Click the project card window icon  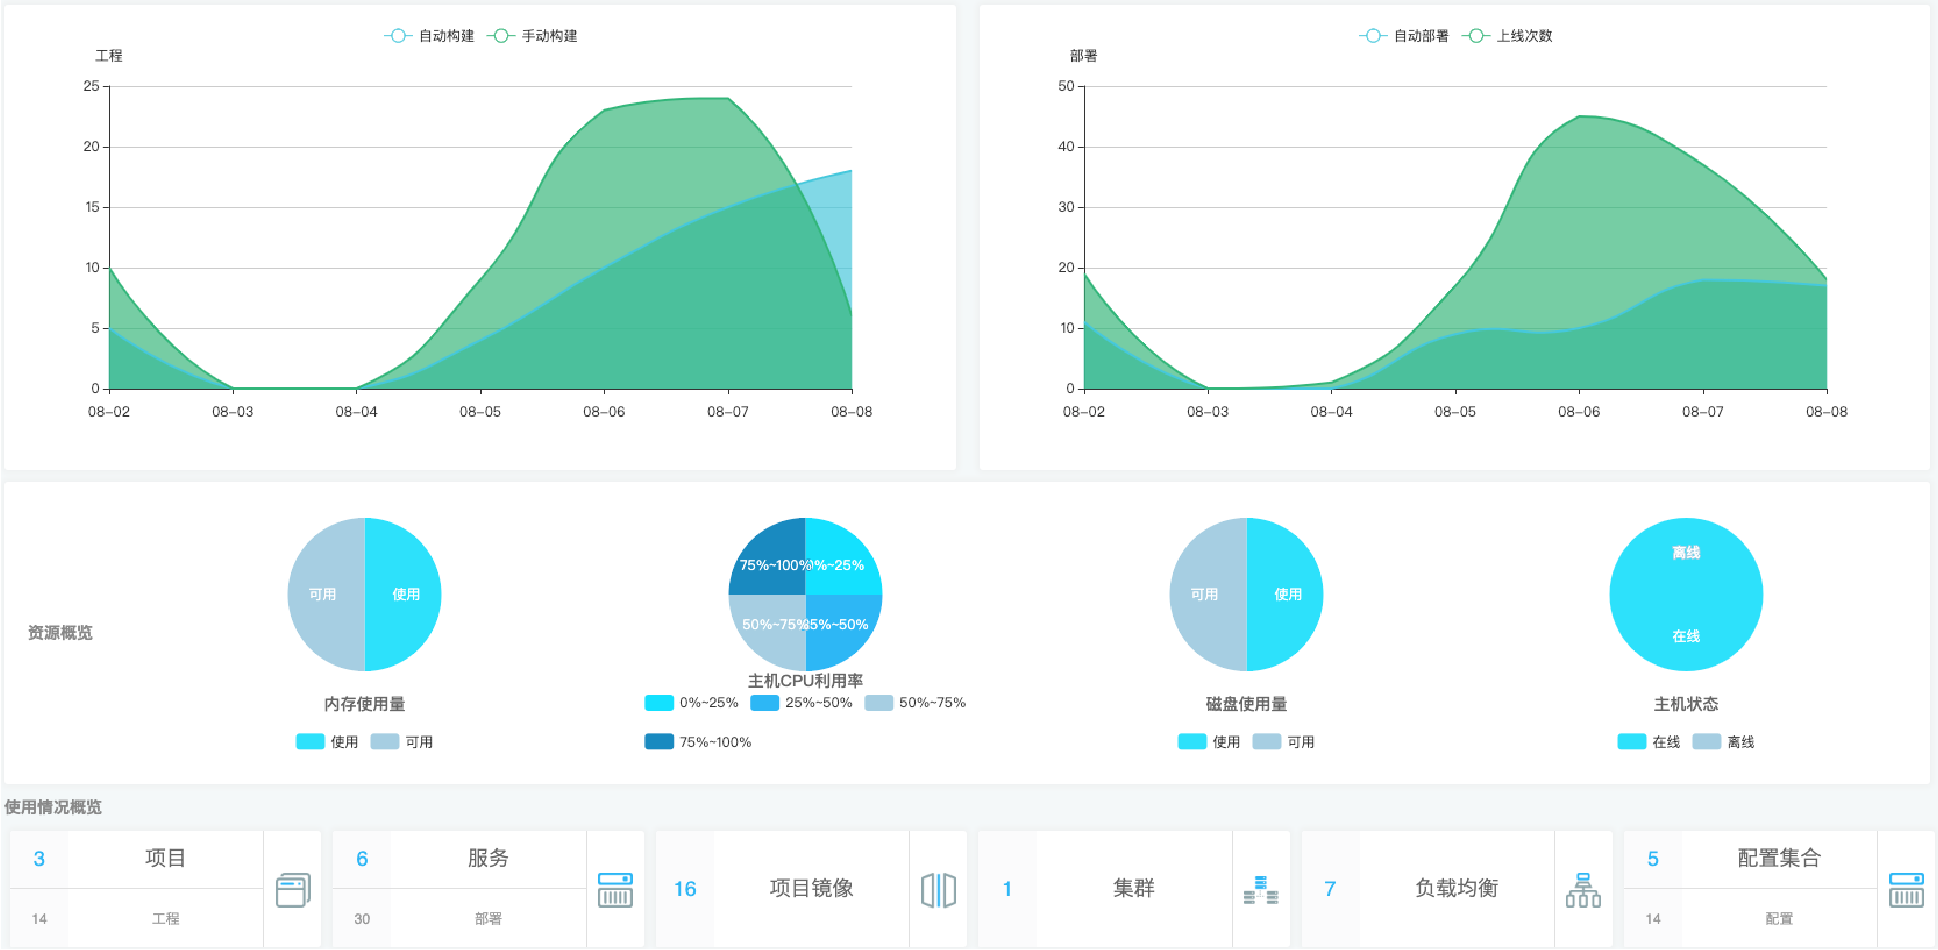coord(292,889)
